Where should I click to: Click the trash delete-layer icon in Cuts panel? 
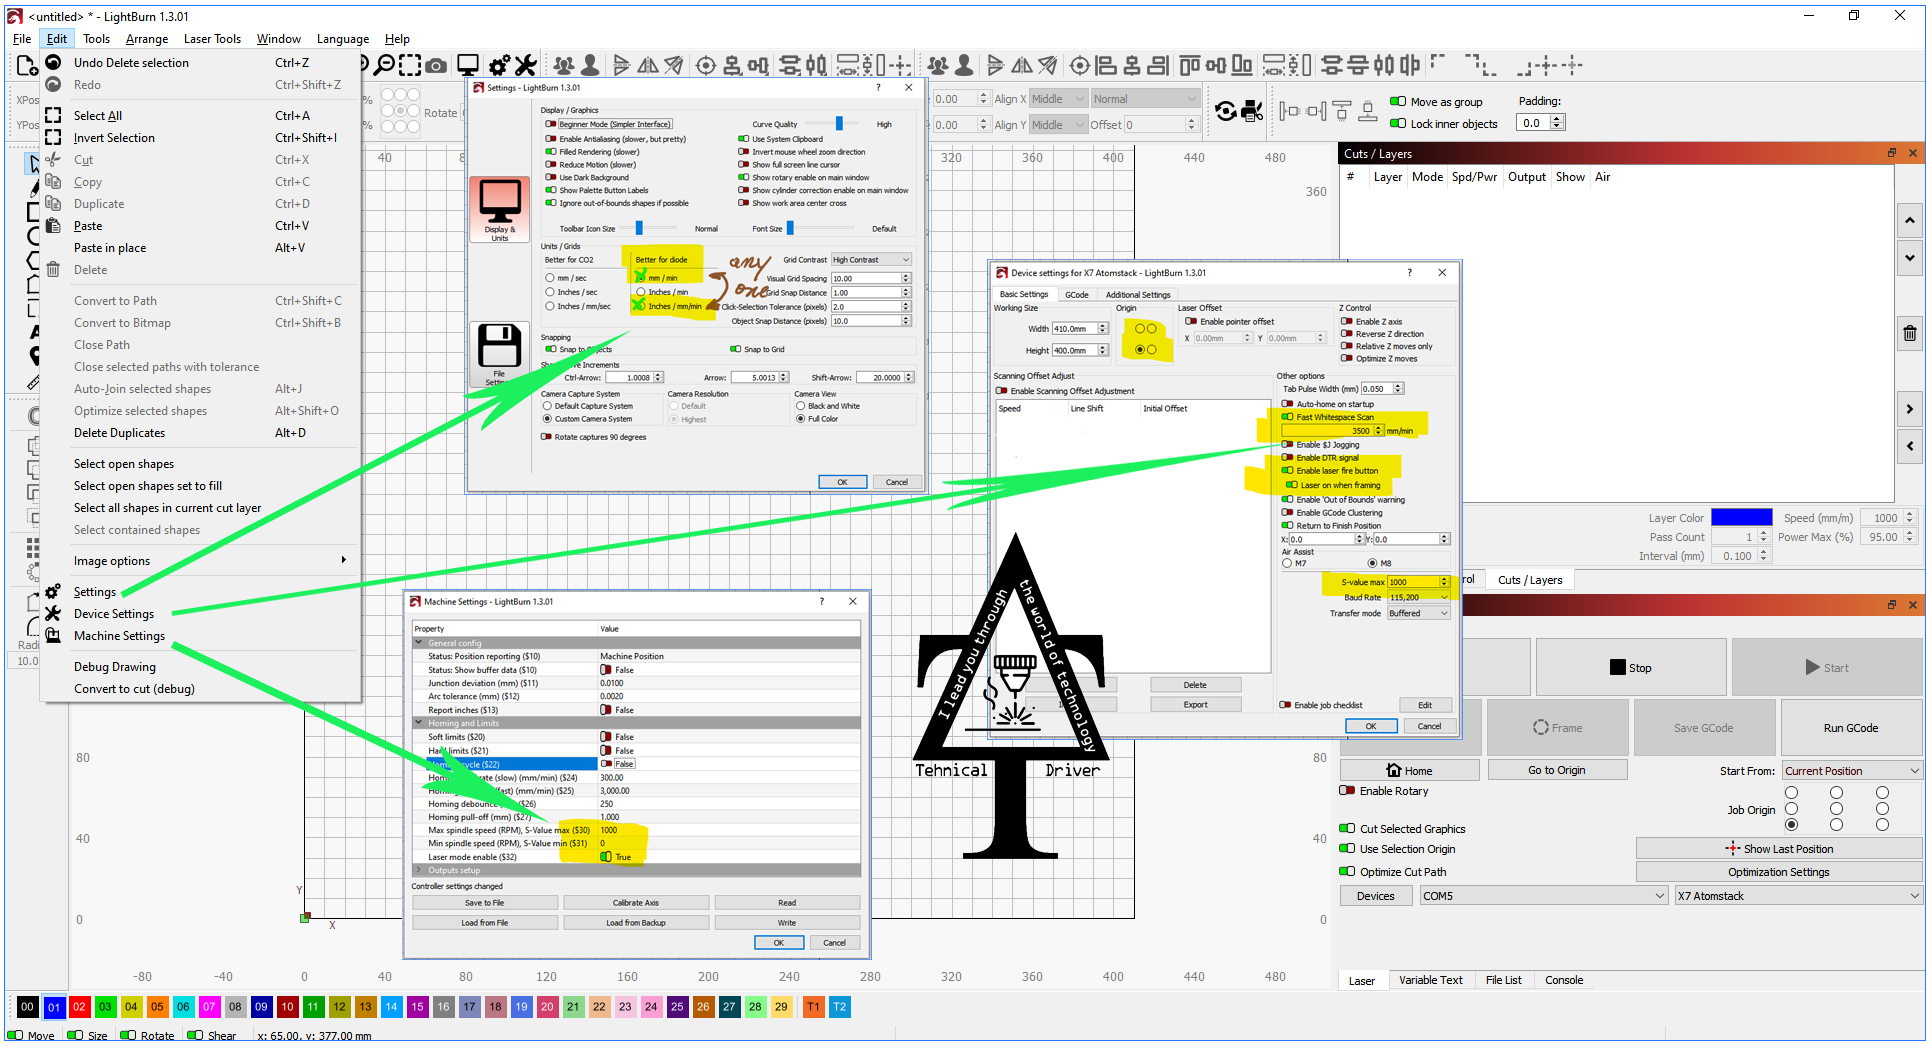(1909, 334)
